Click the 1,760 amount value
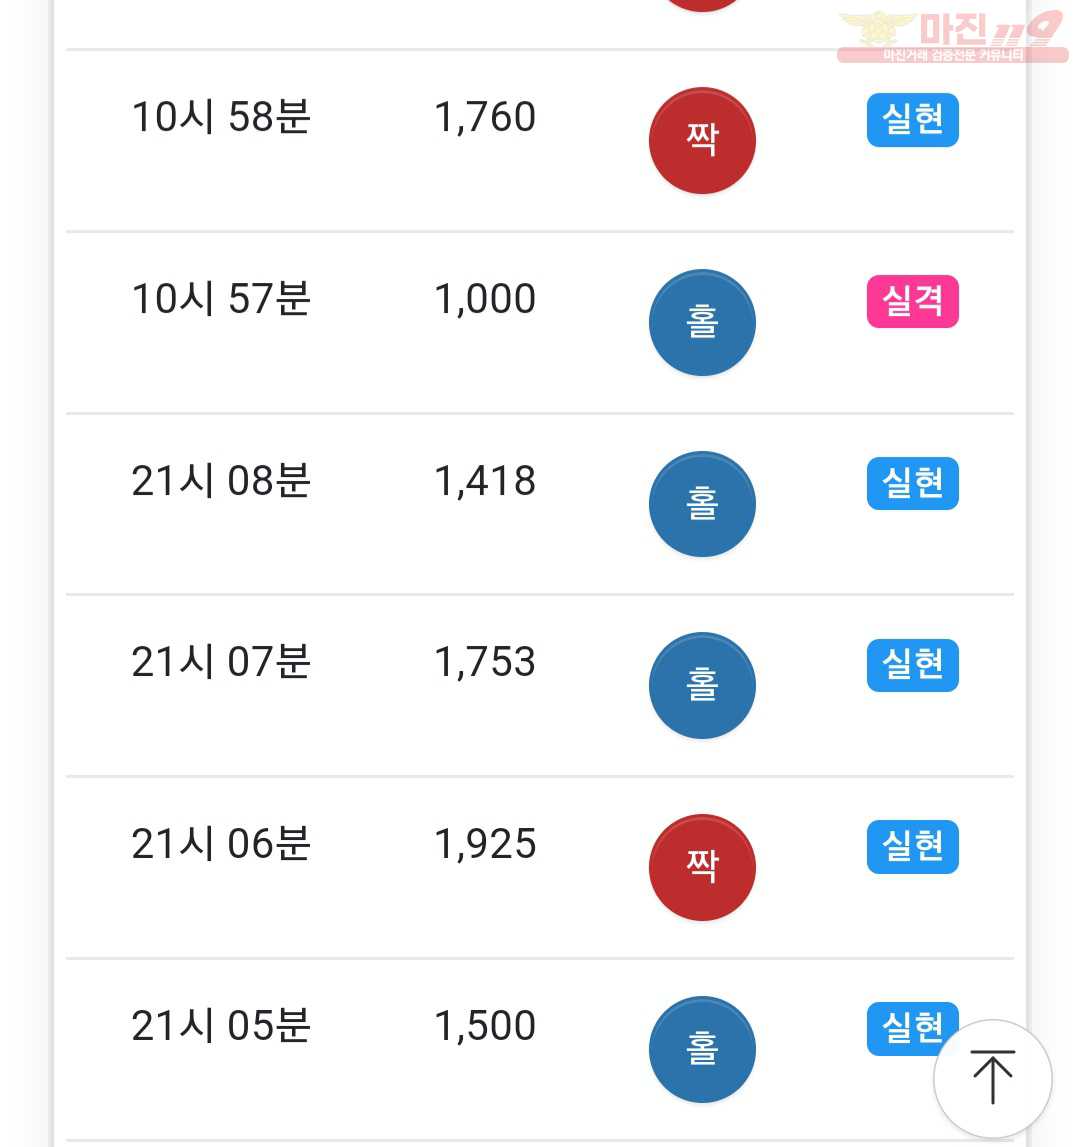Viewport: 1080px width, 1147px height. point(485,117)
